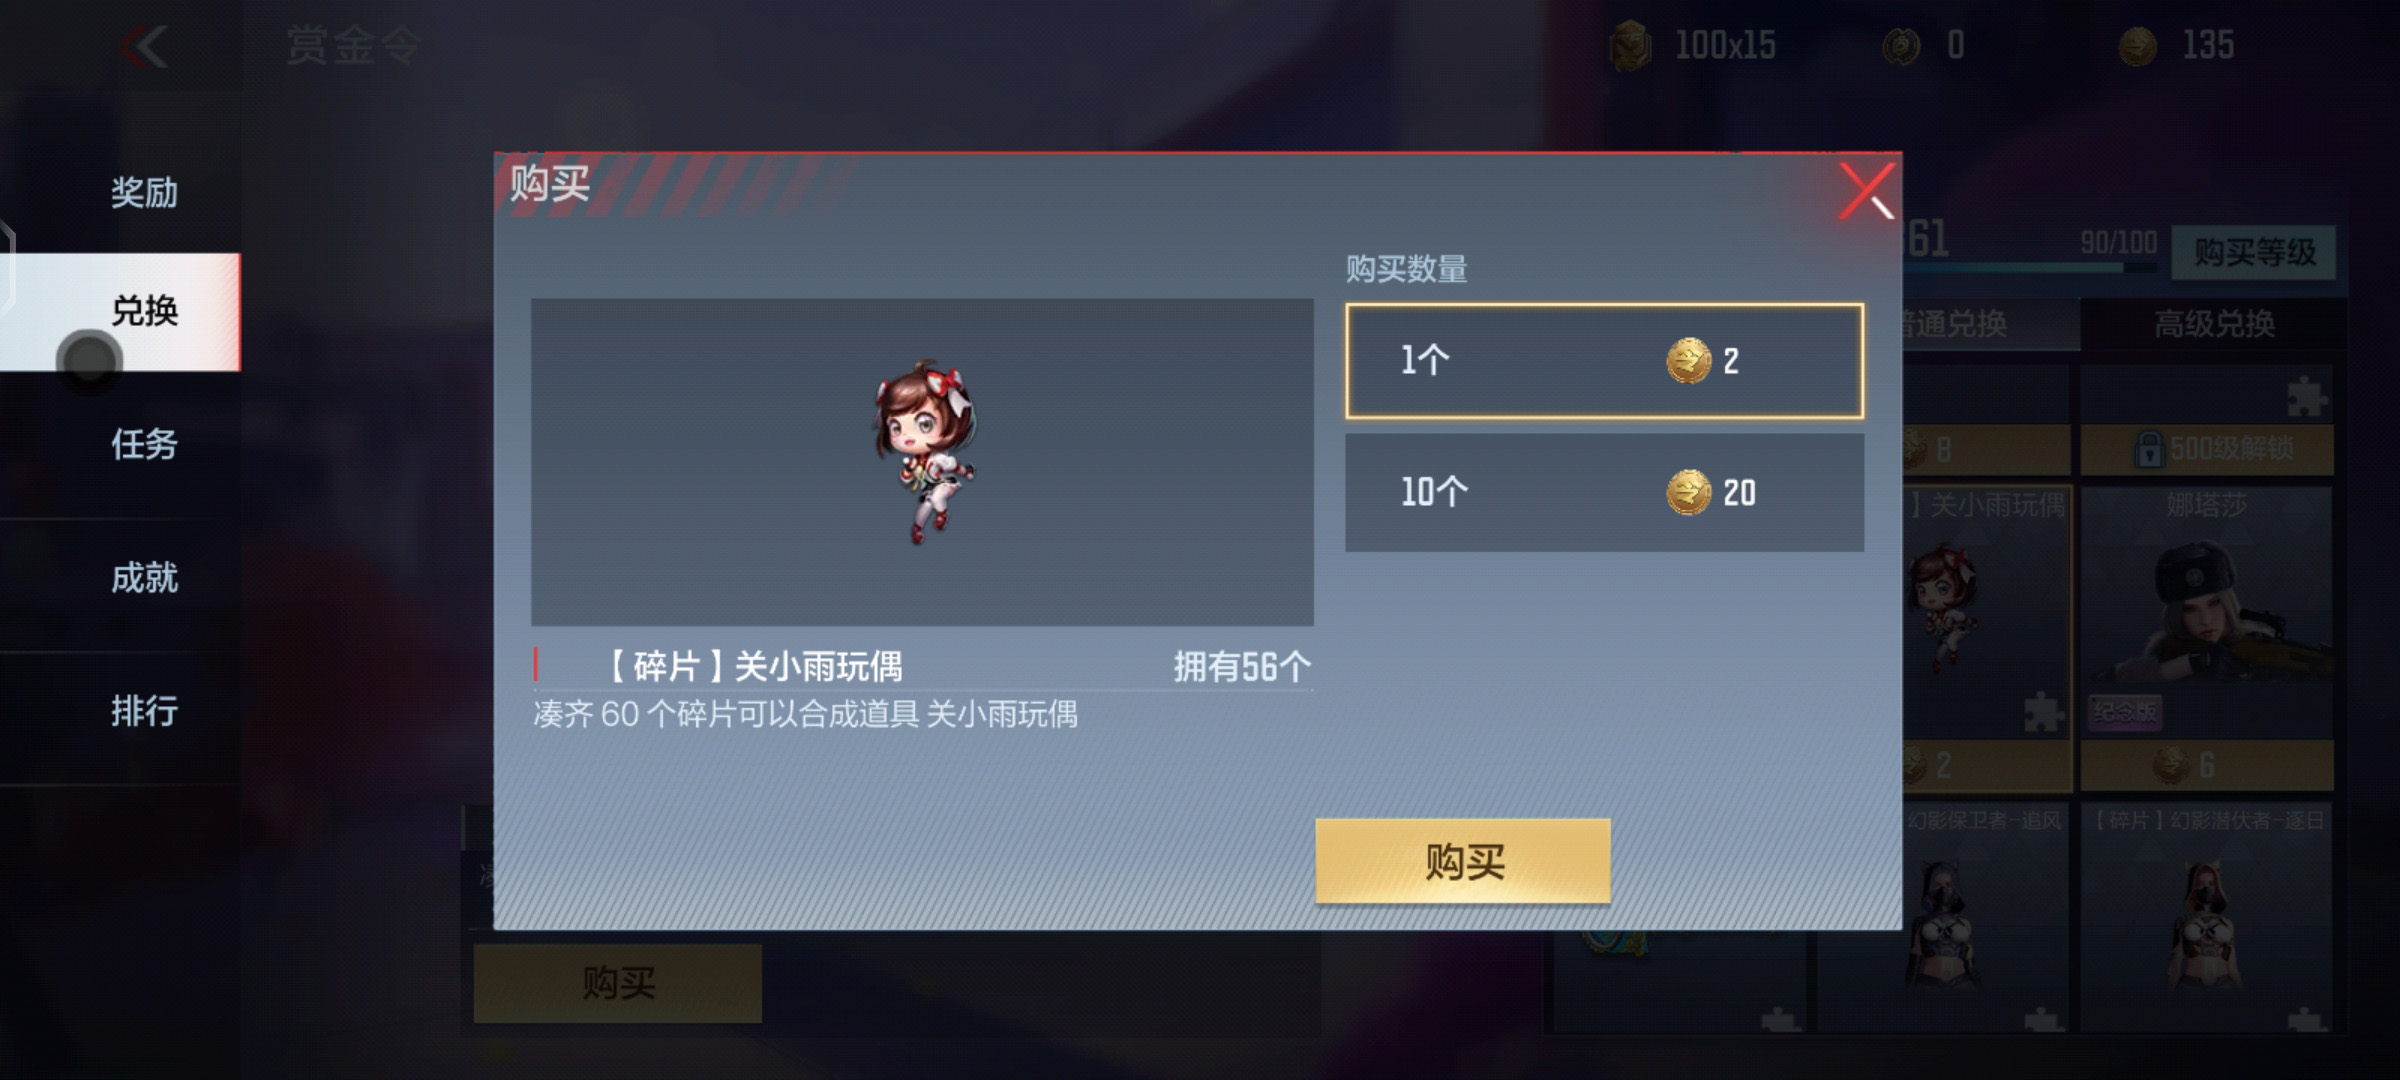Tap the floating gray assistive circle

(x=89, y=361)
